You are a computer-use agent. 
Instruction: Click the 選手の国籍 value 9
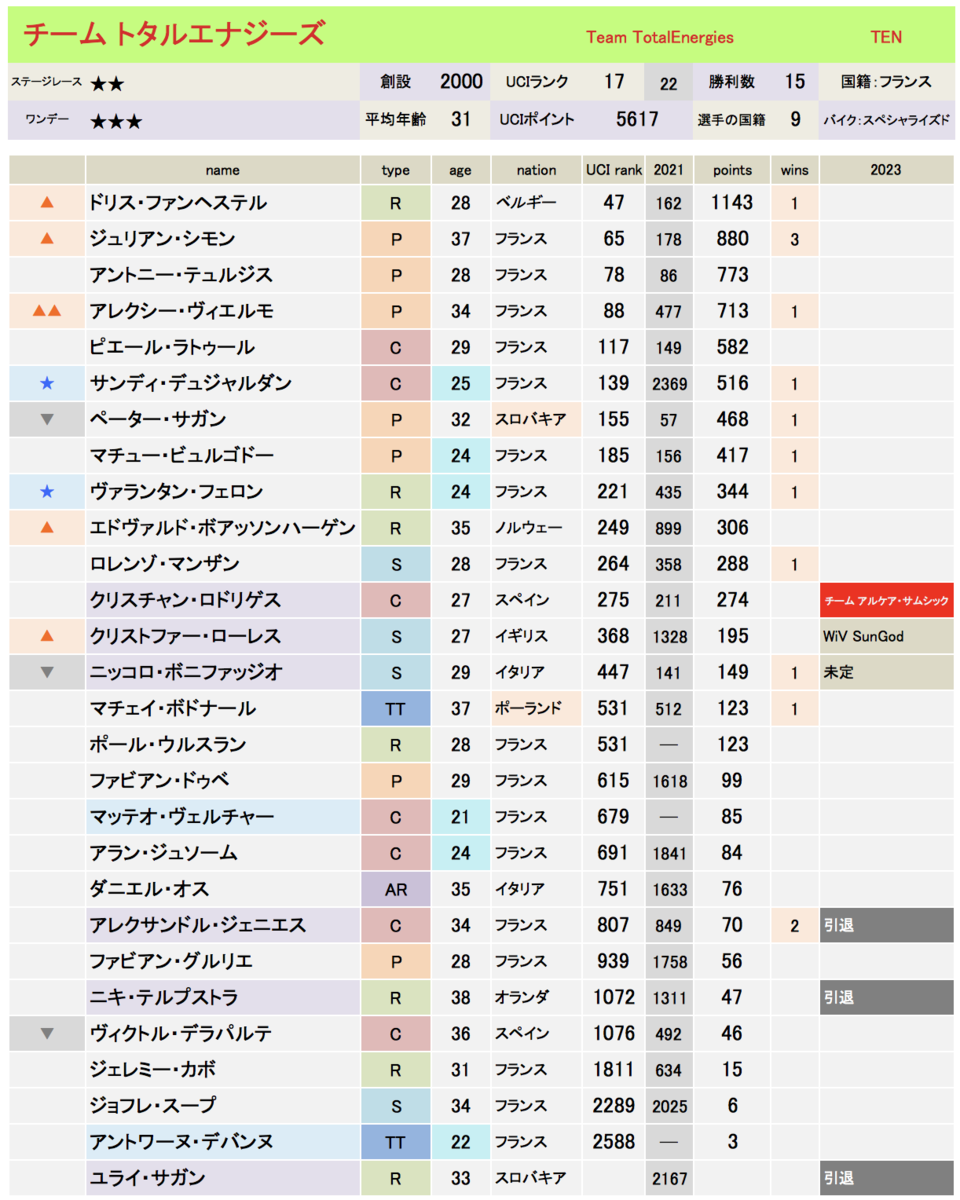tap(795, 119)
